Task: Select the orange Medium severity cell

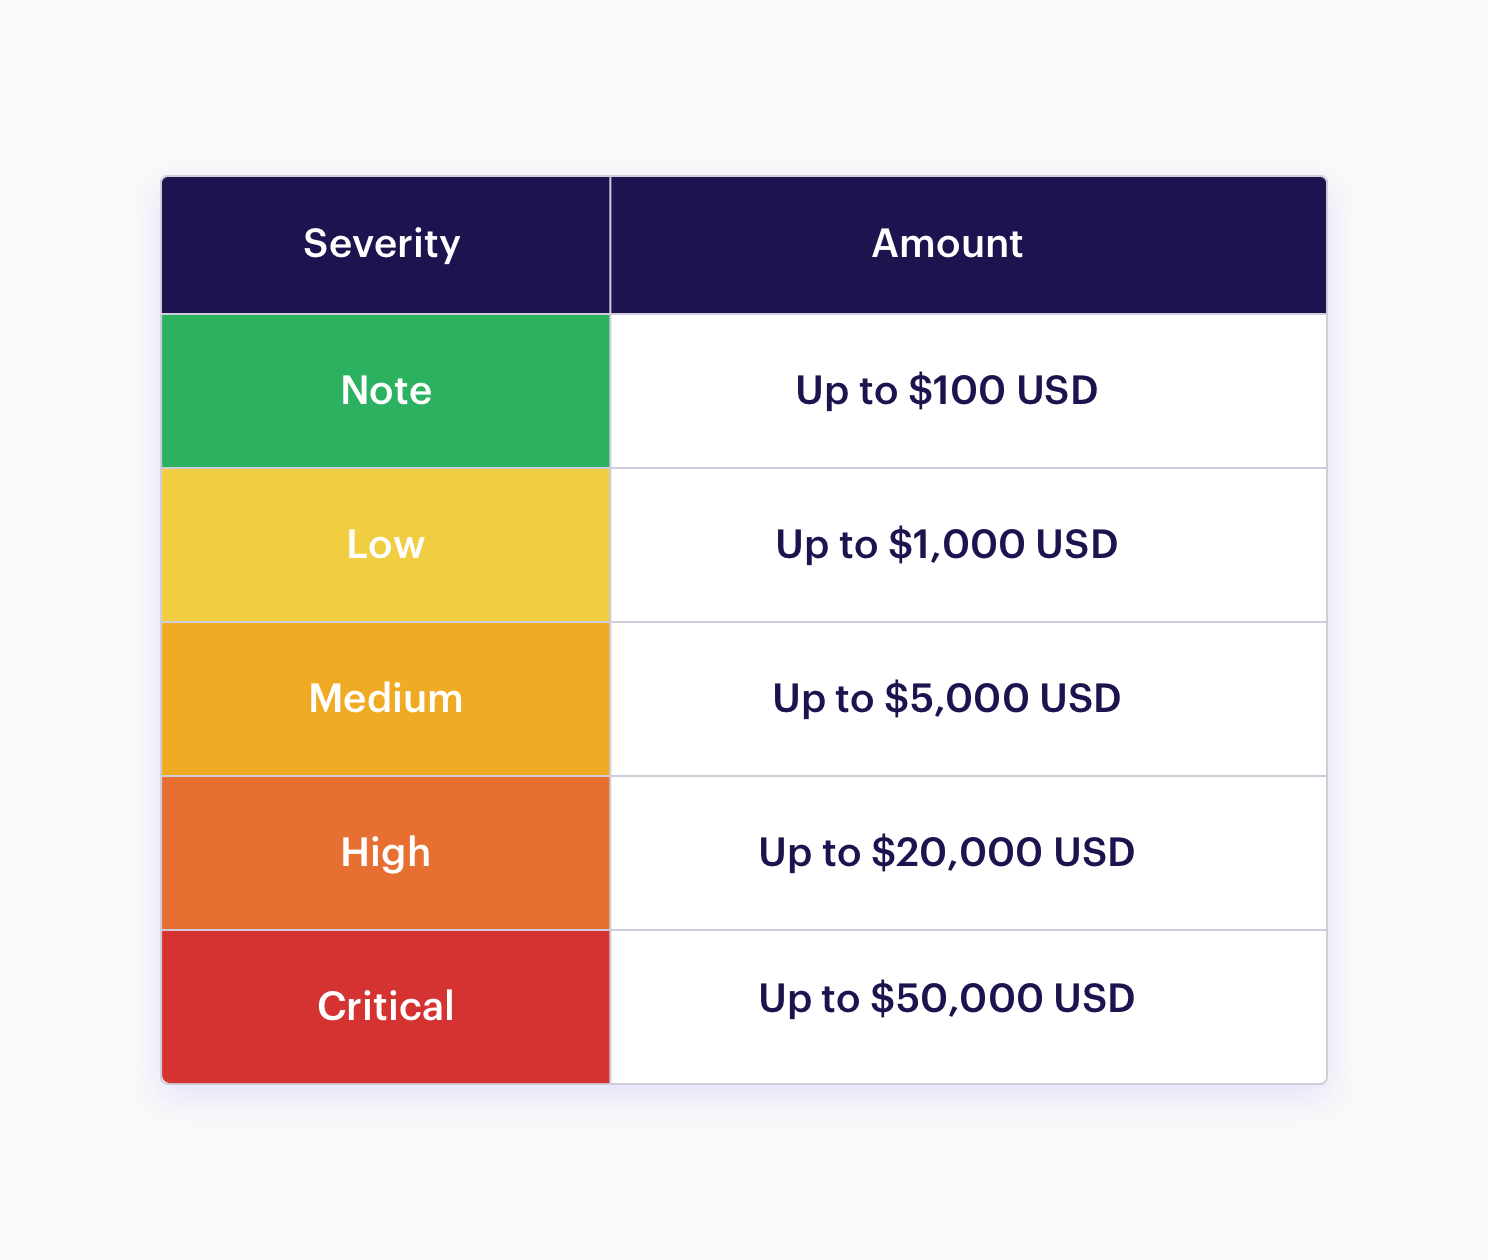Action: (385, 699)
